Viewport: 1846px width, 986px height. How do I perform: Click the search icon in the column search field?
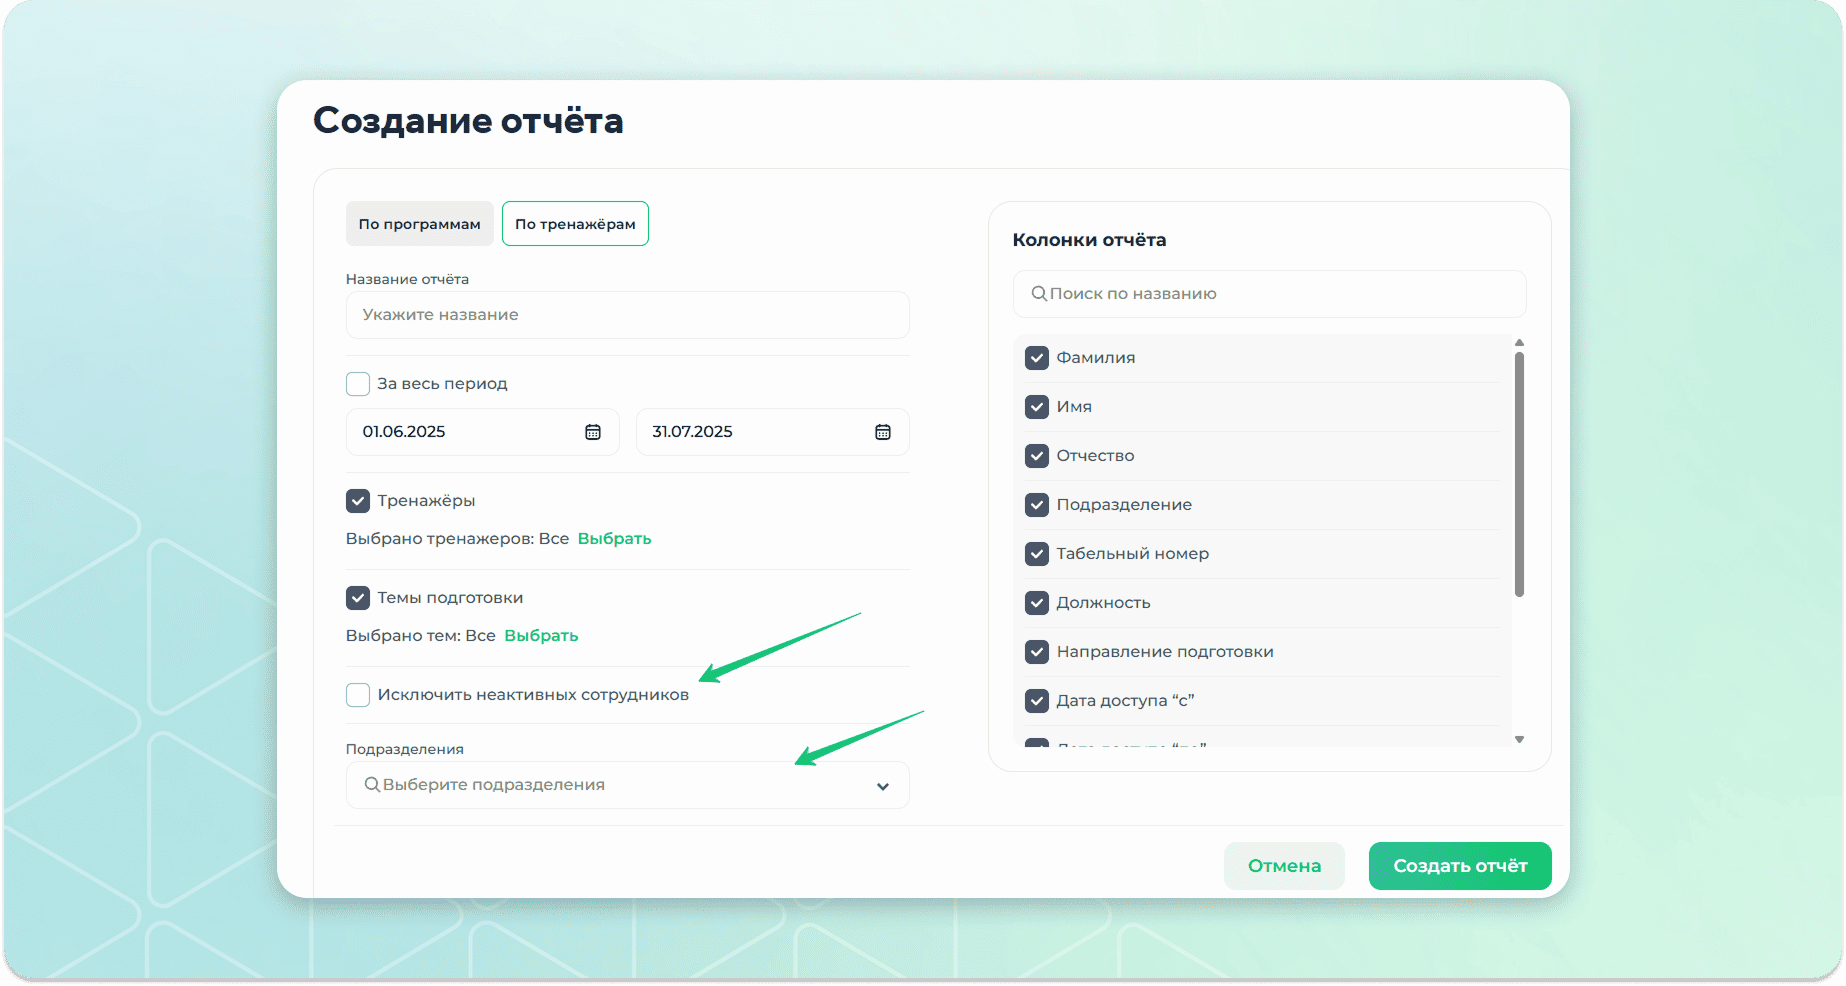click(x=1039, y=294)
